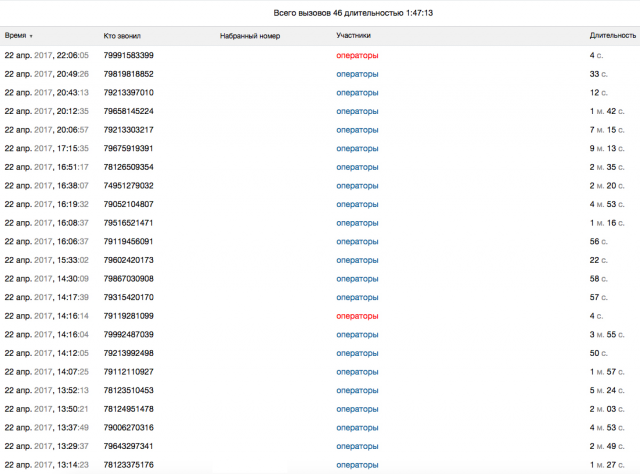Select caller number 79315420170
The height and width of the screenshot is (474, 640).
129,297
